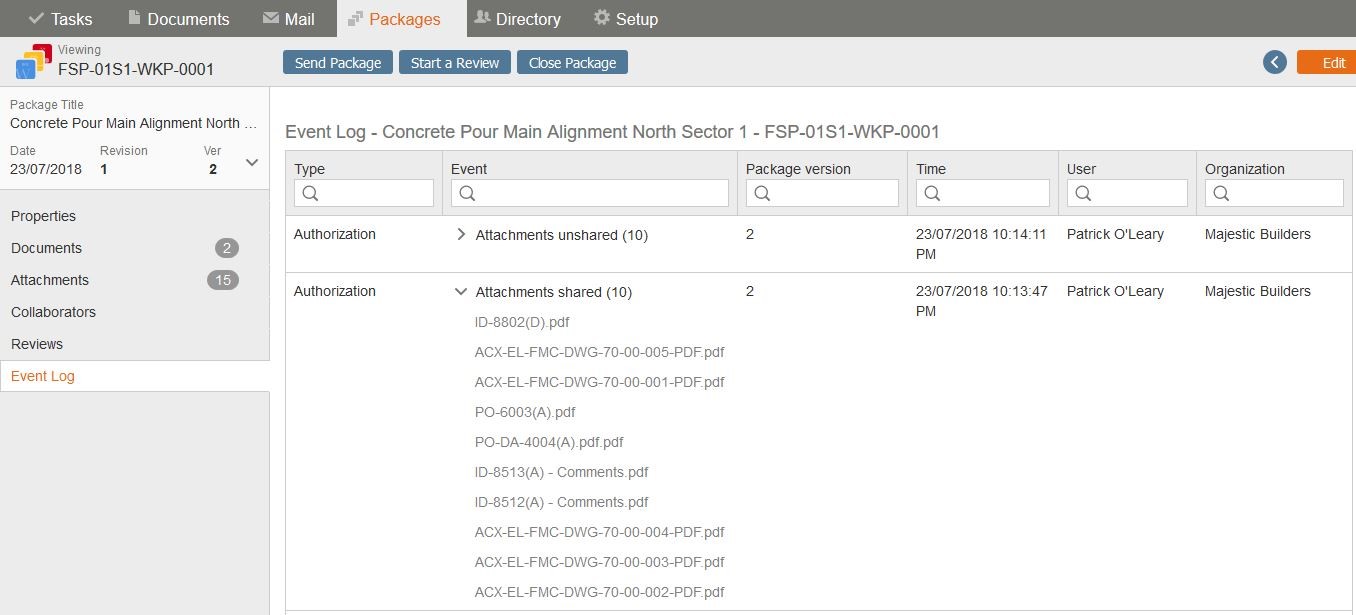This screenshot has height=615, width=1356.
Task: Click the search icon in Organization filter
Action: point(1221,194)
